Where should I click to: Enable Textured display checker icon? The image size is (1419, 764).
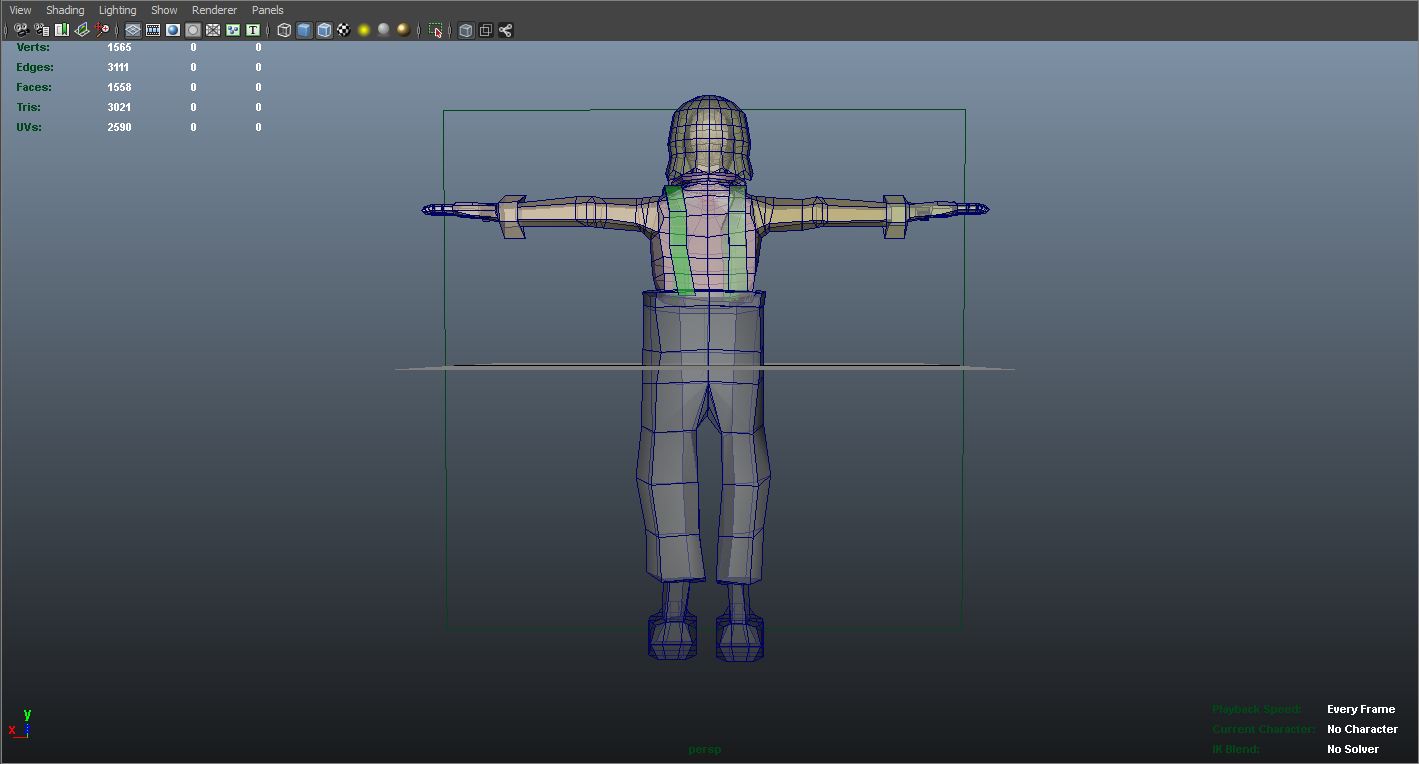click(x=344, y=30)
